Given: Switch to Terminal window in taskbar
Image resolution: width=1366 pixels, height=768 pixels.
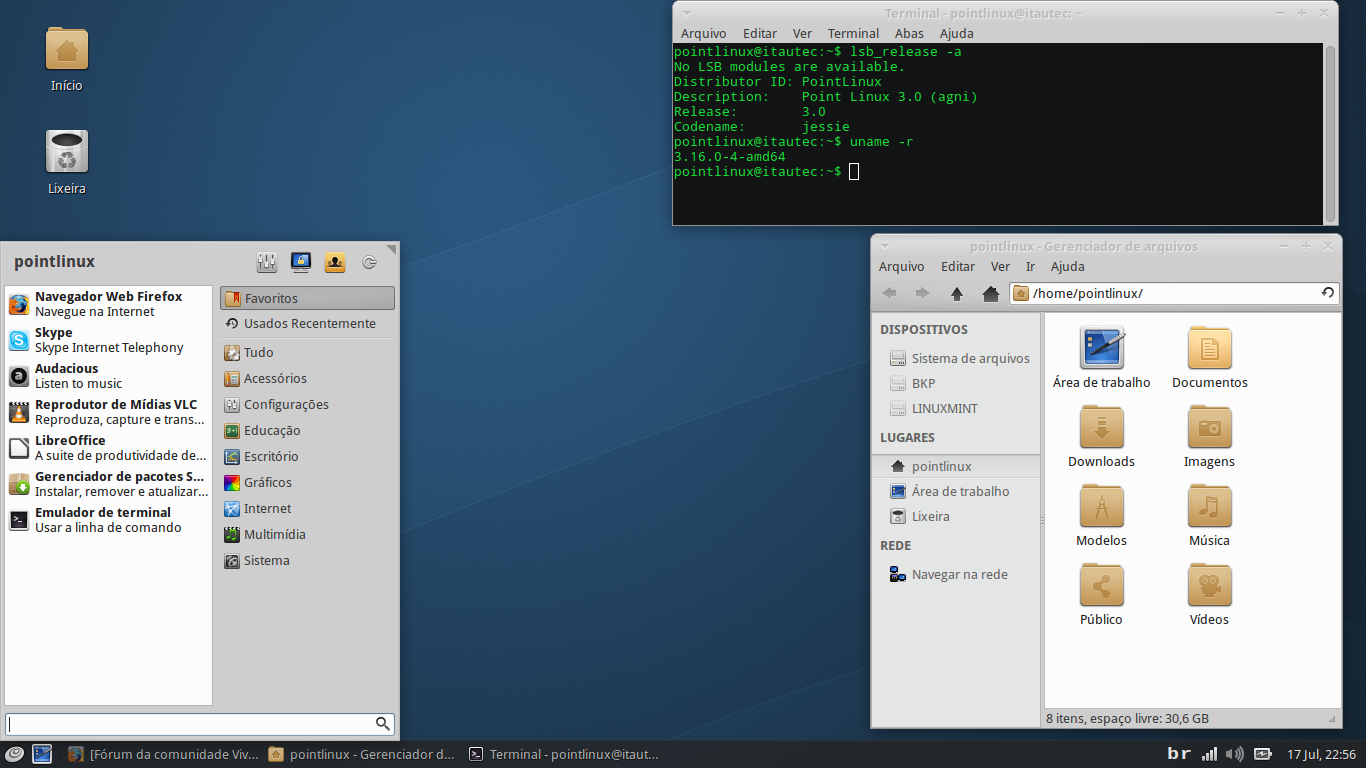Looking at the screenshot, I should coord(564,754).
